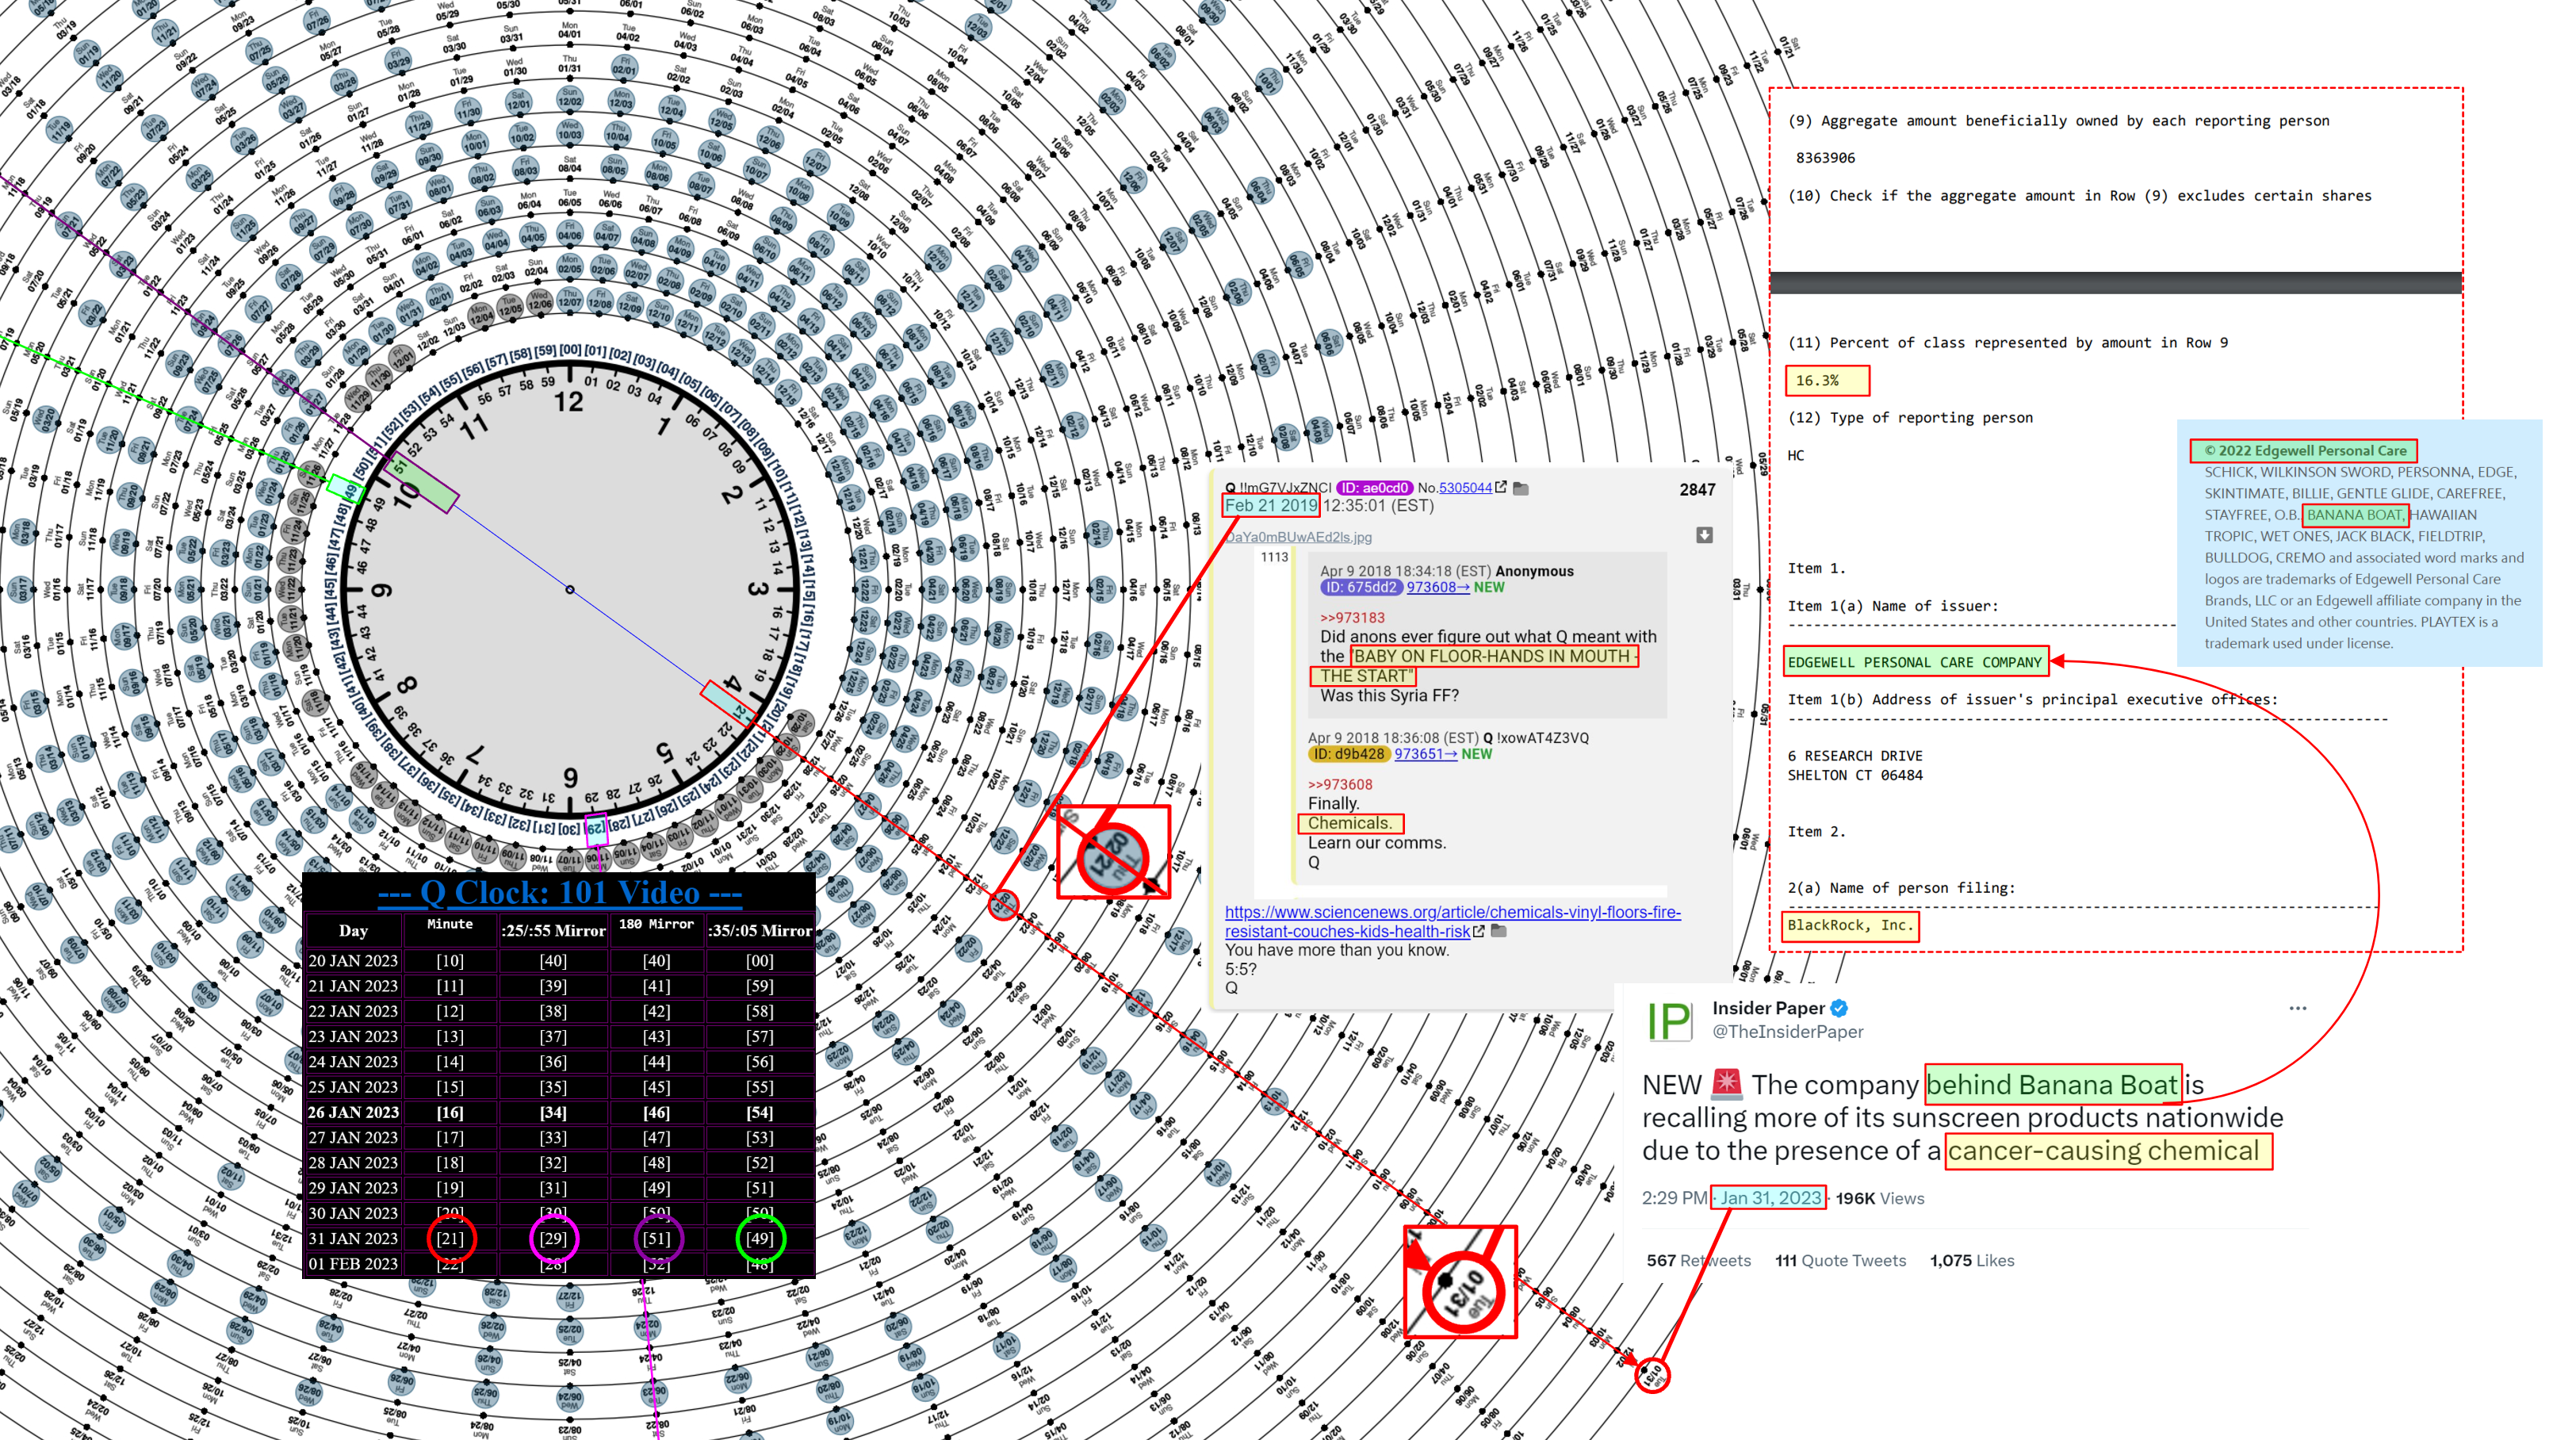Click the '[34]' cell in the table
The image size is (2576, 1440).
[553, 1112]
